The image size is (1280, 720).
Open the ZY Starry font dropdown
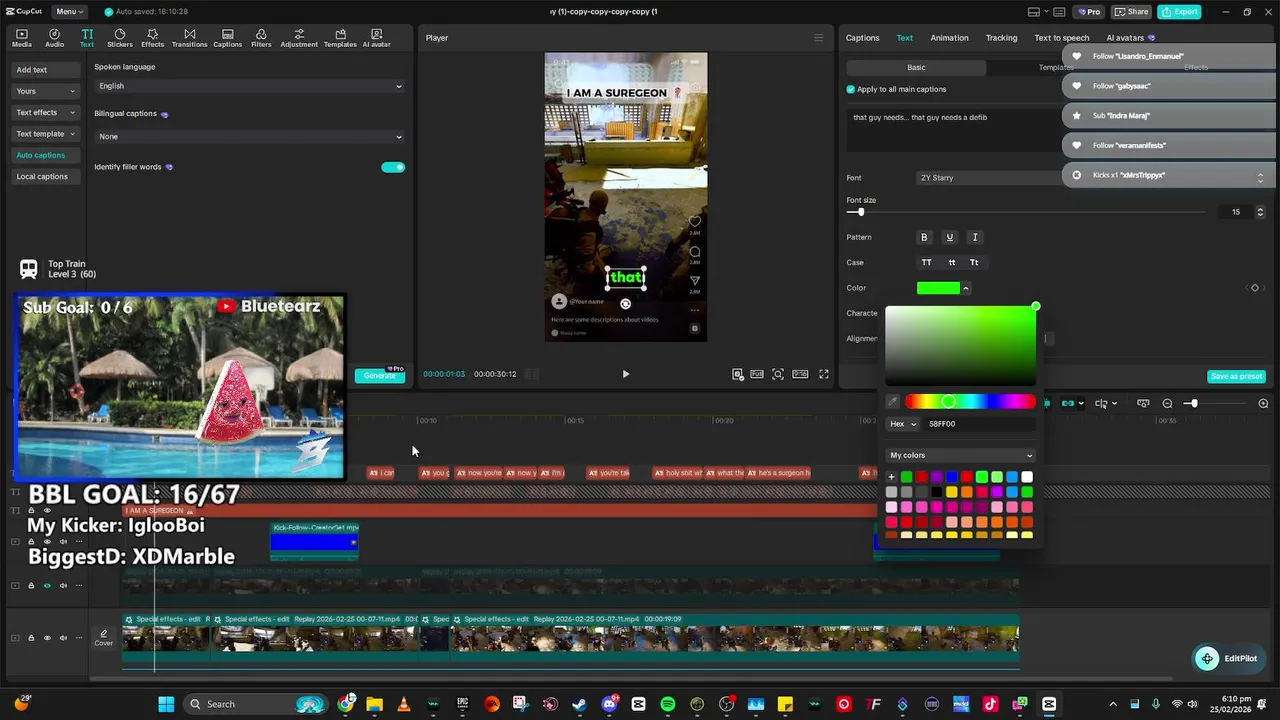990,178
